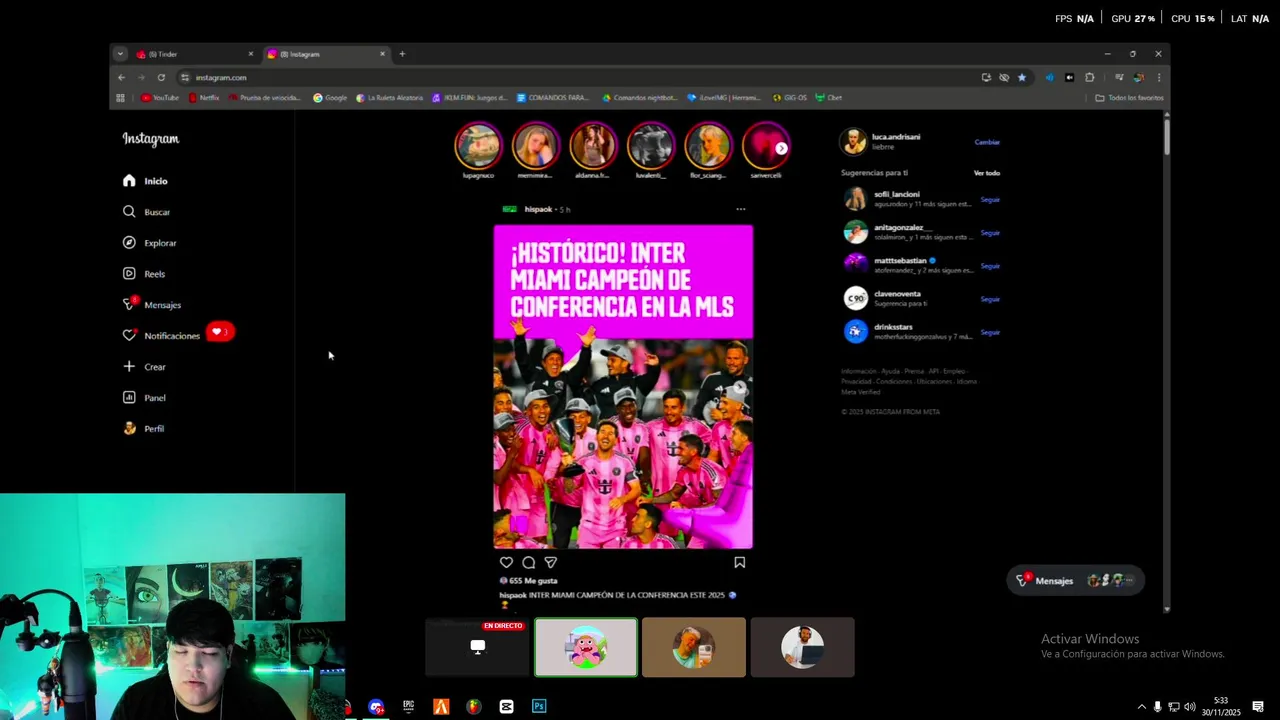Open Perfil in the sidebar
Viewport: 1280px width, 720px height.
coord(144,429)
